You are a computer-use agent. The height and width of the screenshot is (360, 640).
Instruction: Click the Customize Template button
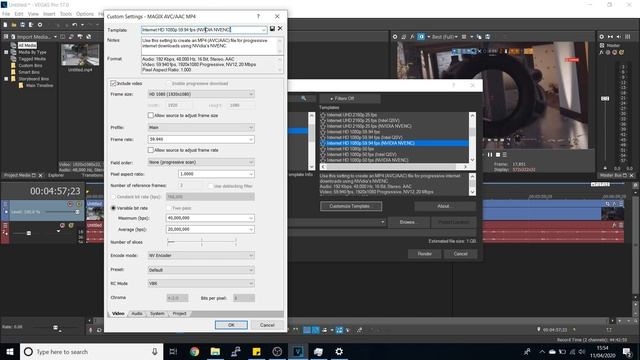351,206
